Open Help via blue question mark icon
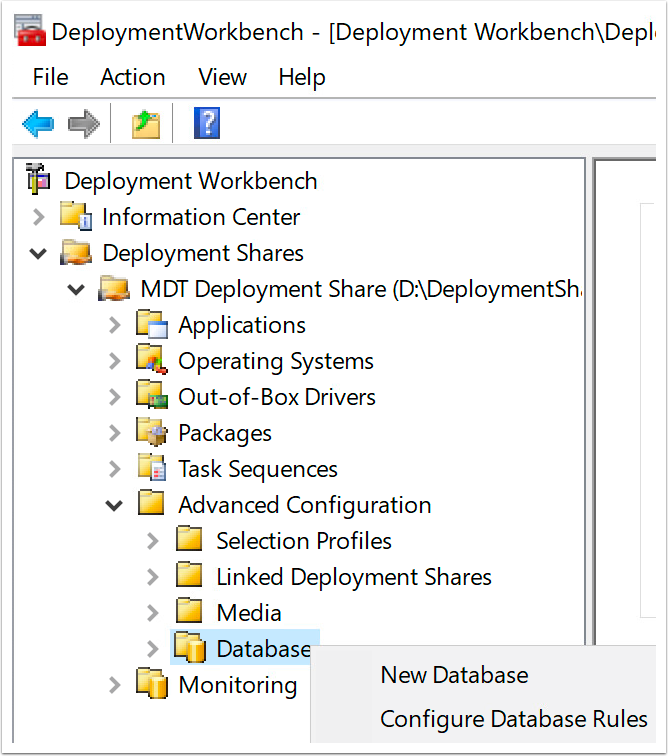Screen dimensions: 668x756 [x=207, y=123]
